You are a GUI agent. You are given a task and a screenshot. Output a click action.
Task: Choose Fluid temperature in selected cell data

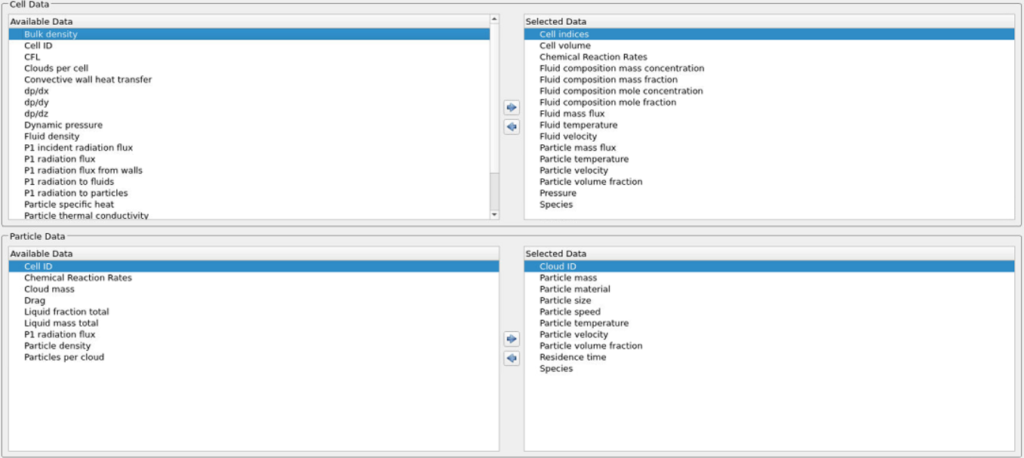pyautogui.click(x=578, y=125)
